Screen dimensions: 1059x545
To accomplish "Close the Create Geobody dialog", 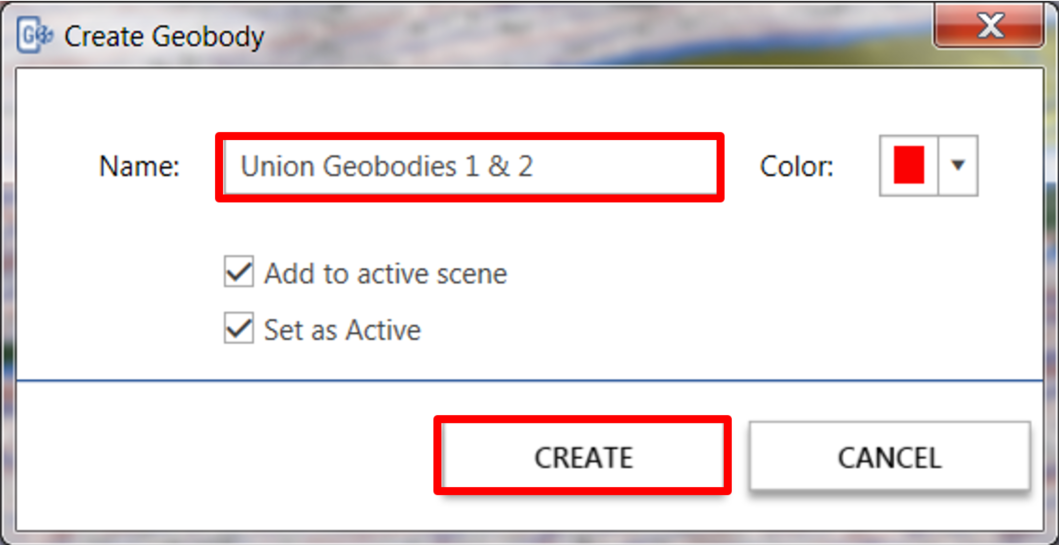I will click(x=991, y=27).
